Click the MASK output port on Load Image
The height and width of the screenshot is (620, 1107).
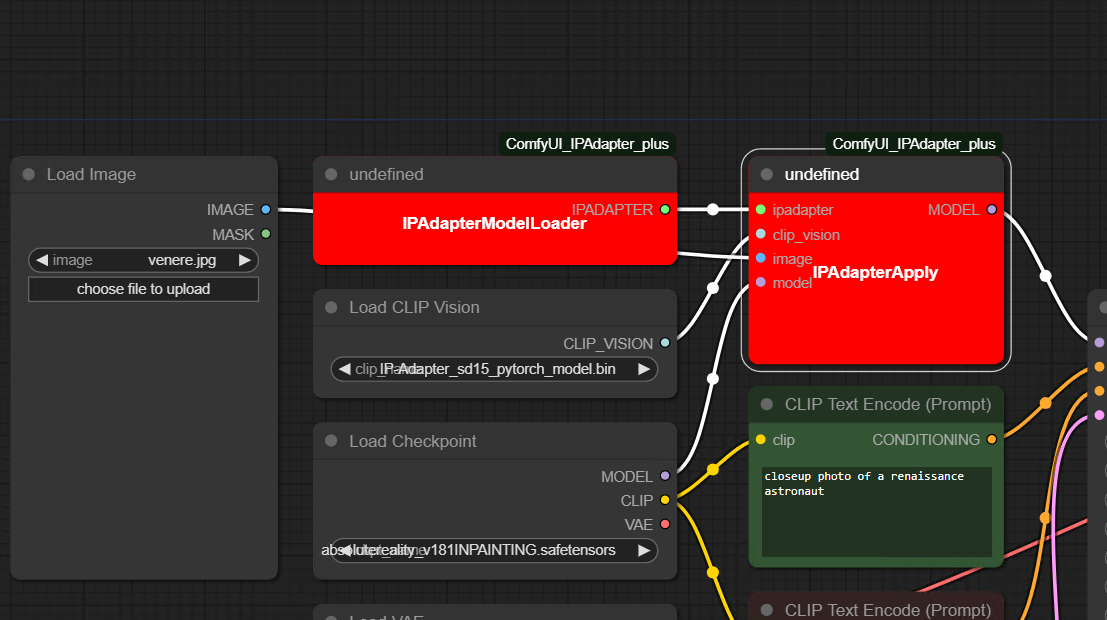click(264, 234)
